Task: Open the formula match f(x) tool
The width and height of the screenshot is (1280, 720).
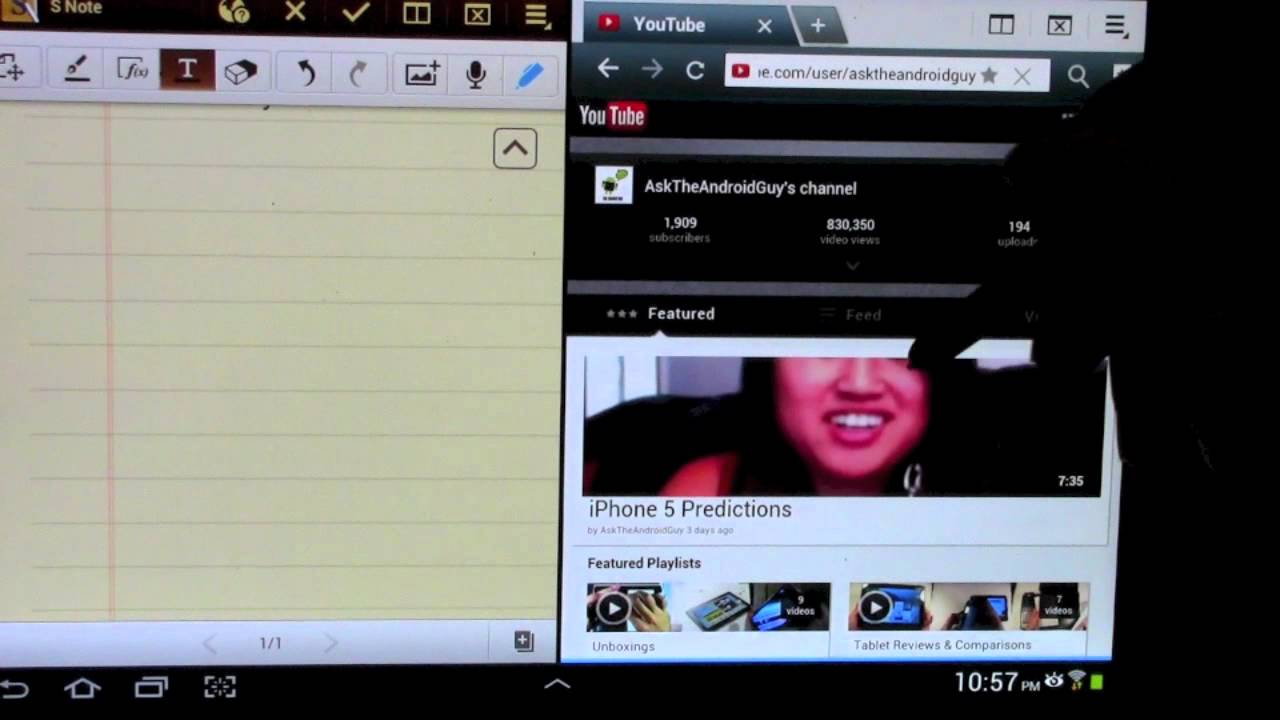Action: [x=132, y=71]
